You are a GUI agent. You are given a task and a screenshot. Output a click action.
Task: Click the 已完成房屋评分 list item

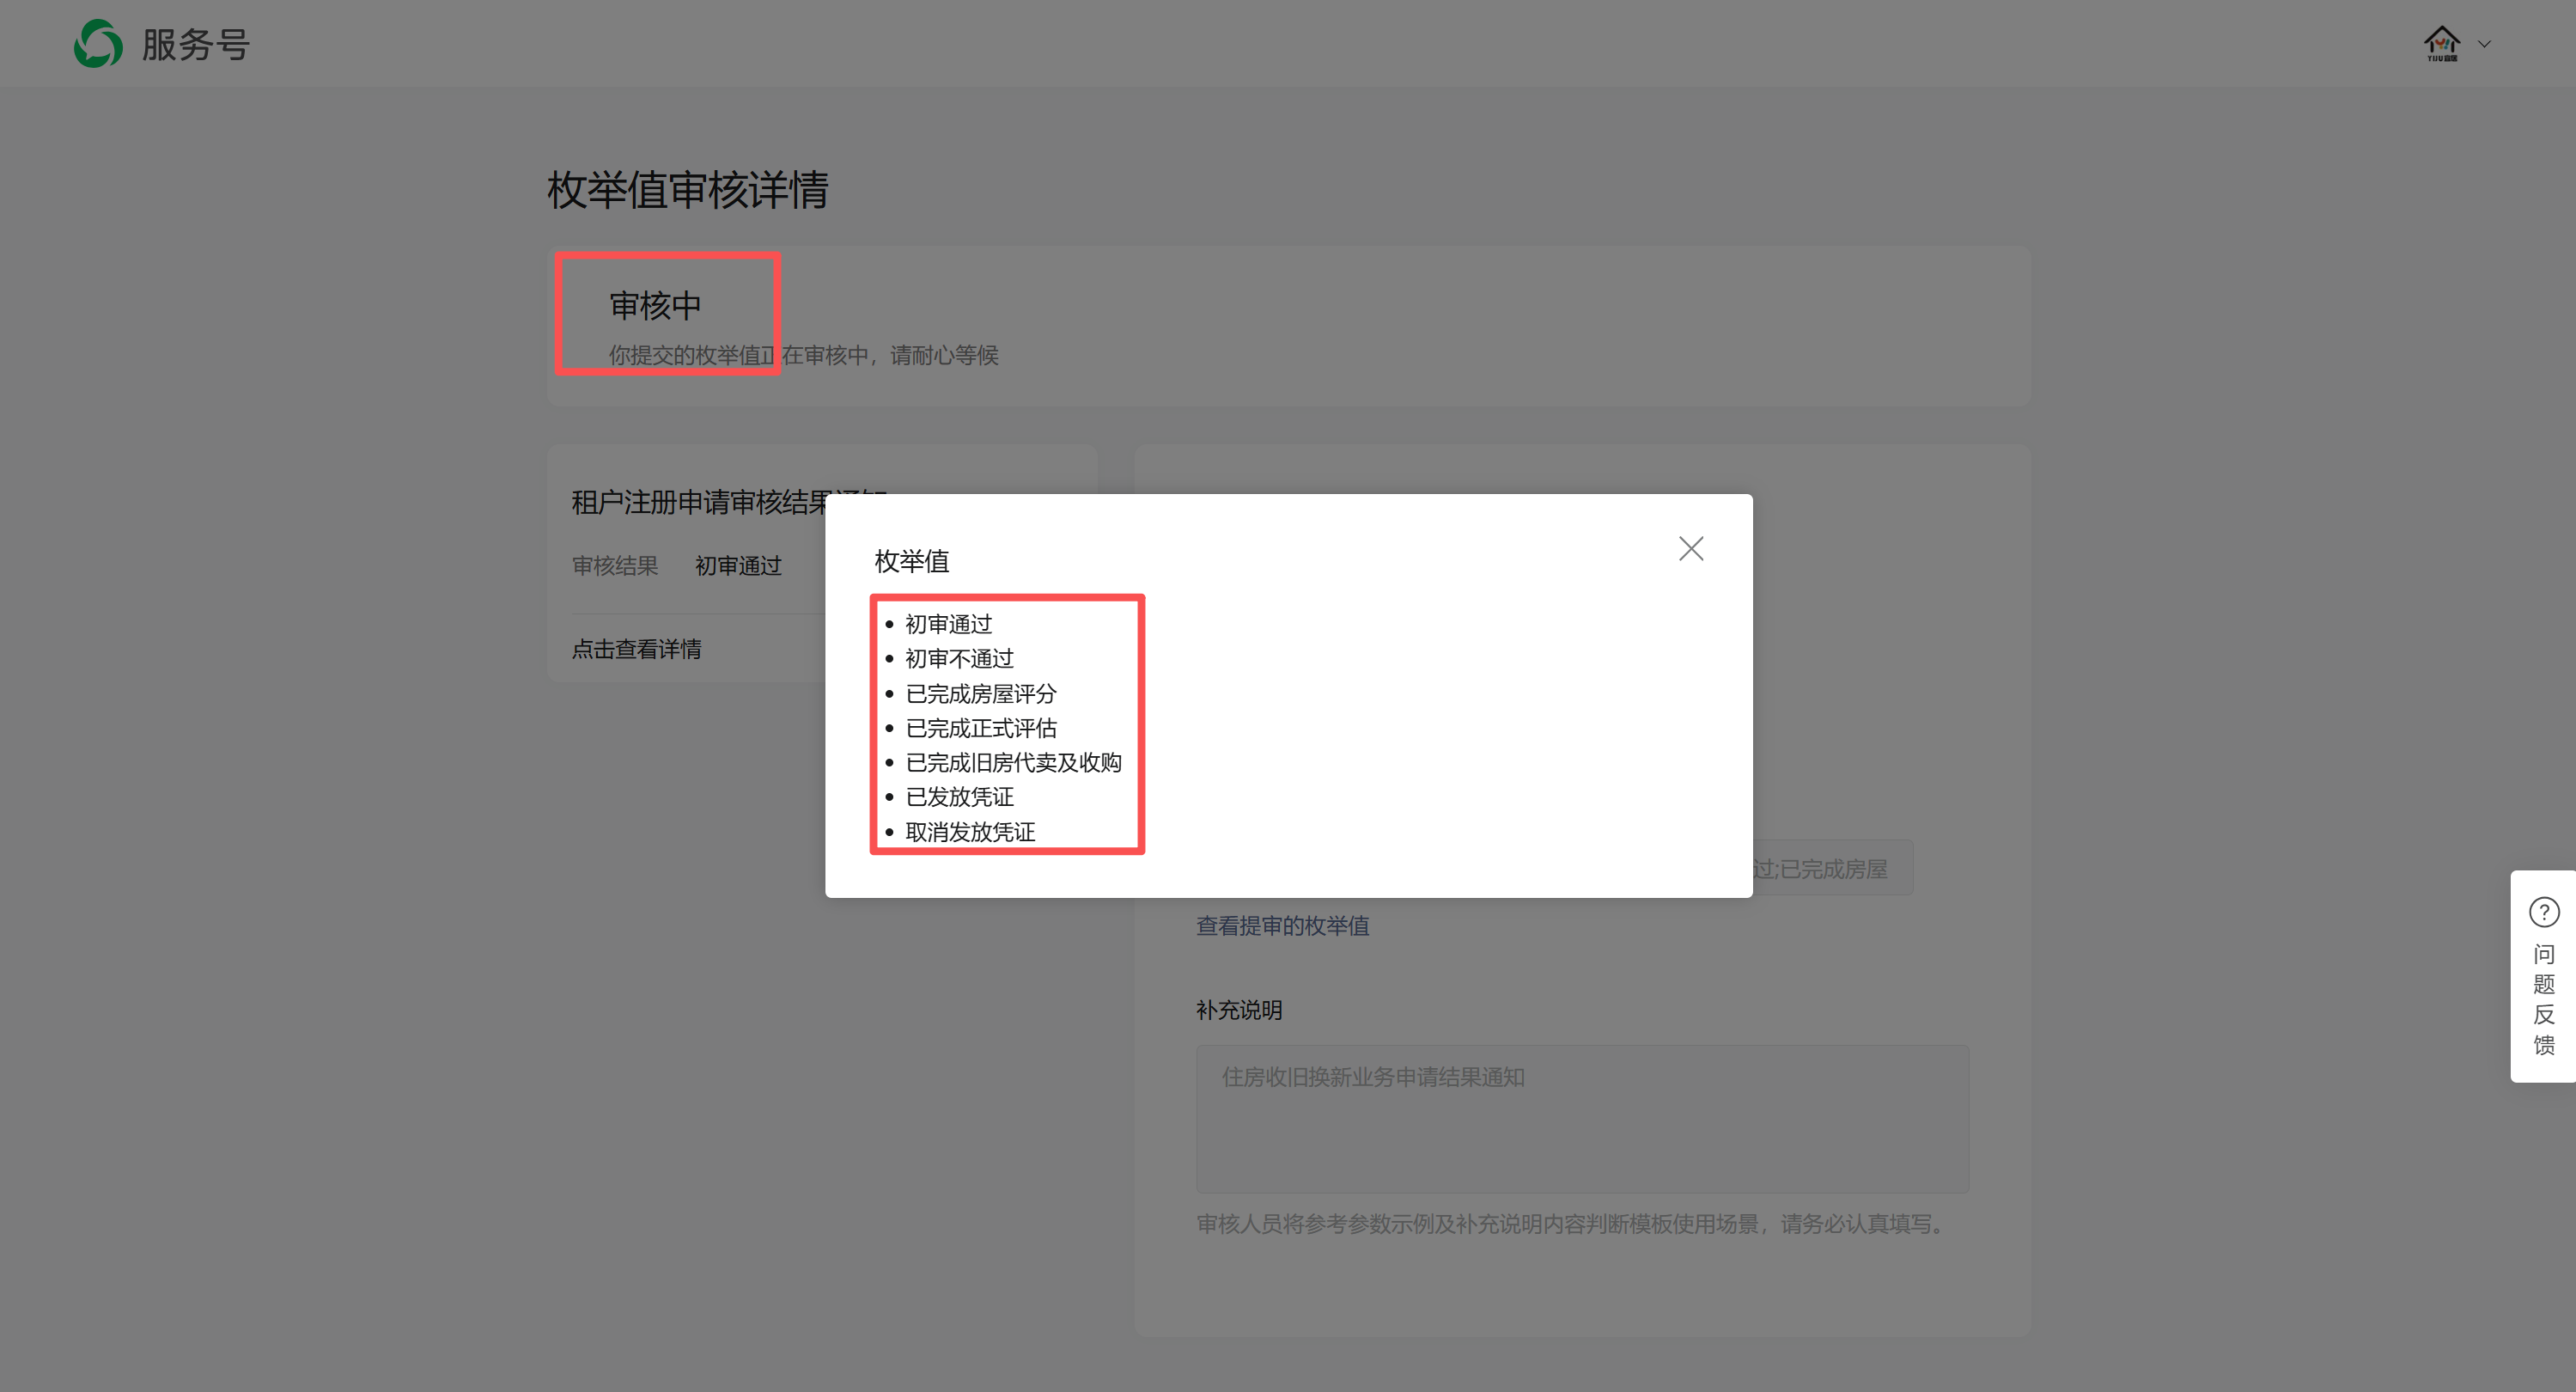pyautogui.click(x=980, y=694)
